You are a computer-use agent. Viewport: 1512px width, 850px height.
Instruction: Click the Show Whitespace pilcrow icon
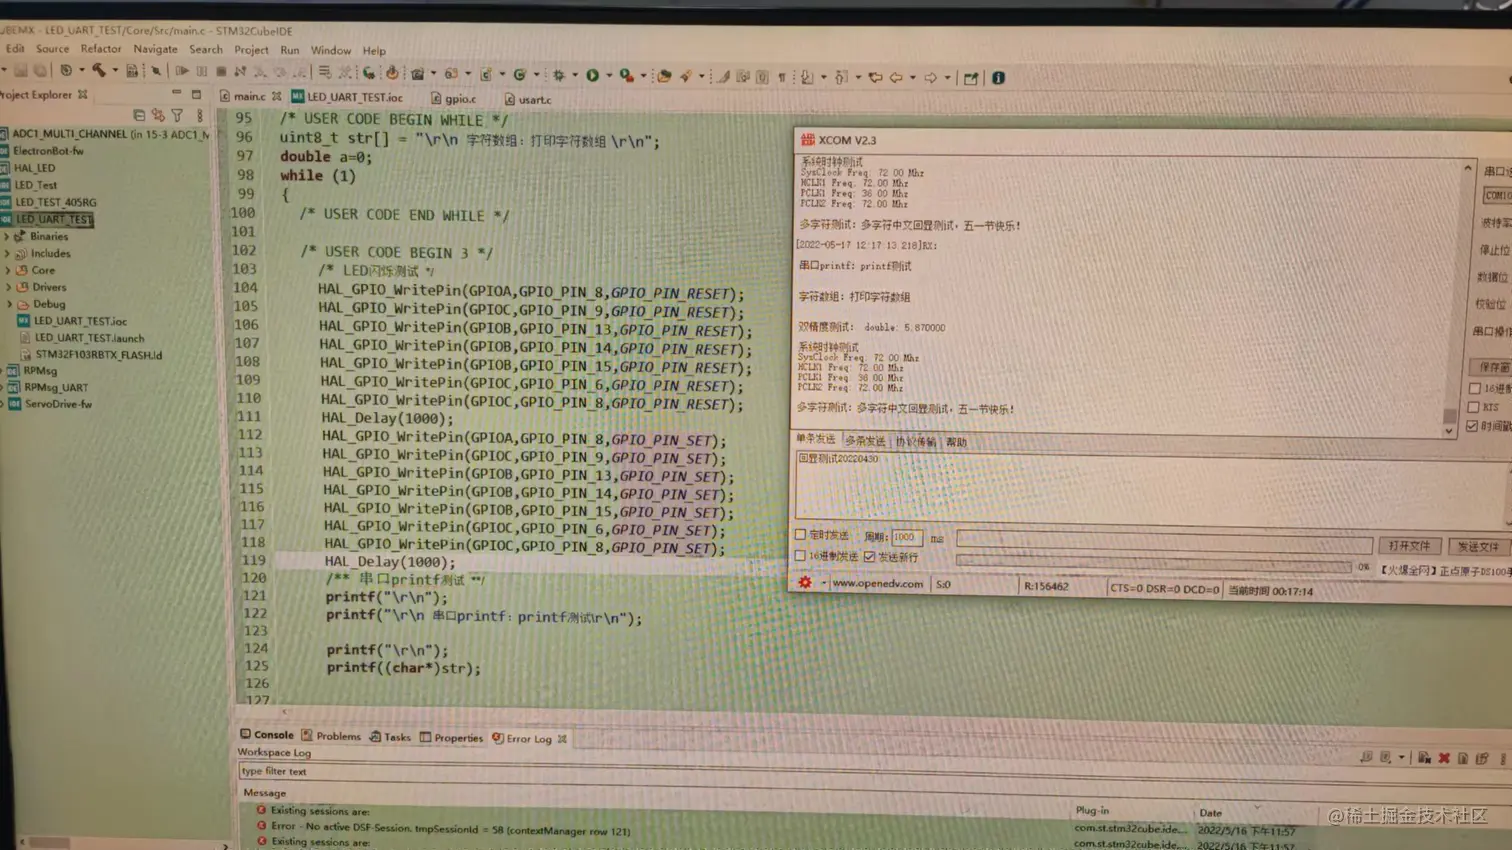tap(782, 77)
